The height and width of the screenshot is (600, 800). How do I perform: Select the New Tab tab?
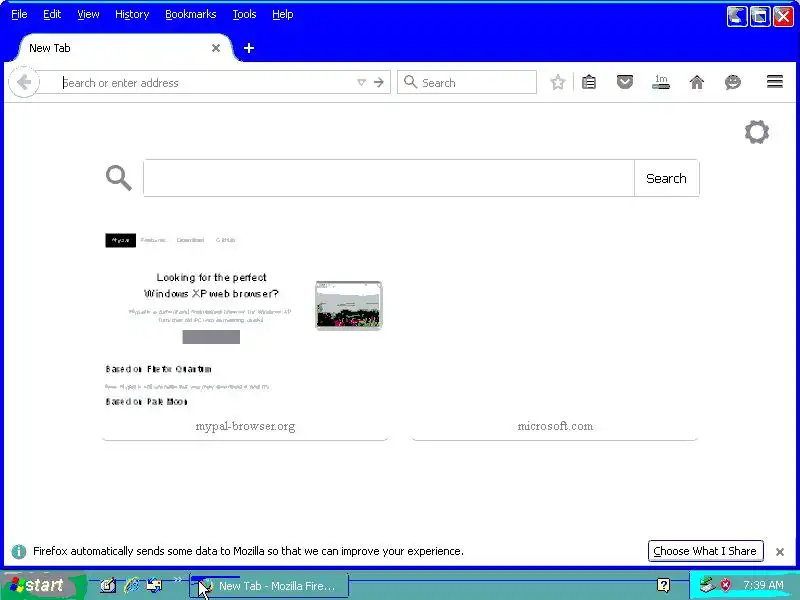(122, 48)
